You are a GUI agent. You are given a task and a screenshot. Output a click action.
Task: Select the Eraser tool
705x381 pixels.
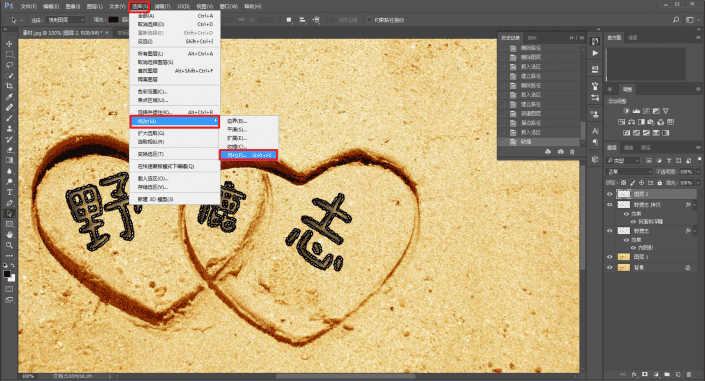pos(9,150)
